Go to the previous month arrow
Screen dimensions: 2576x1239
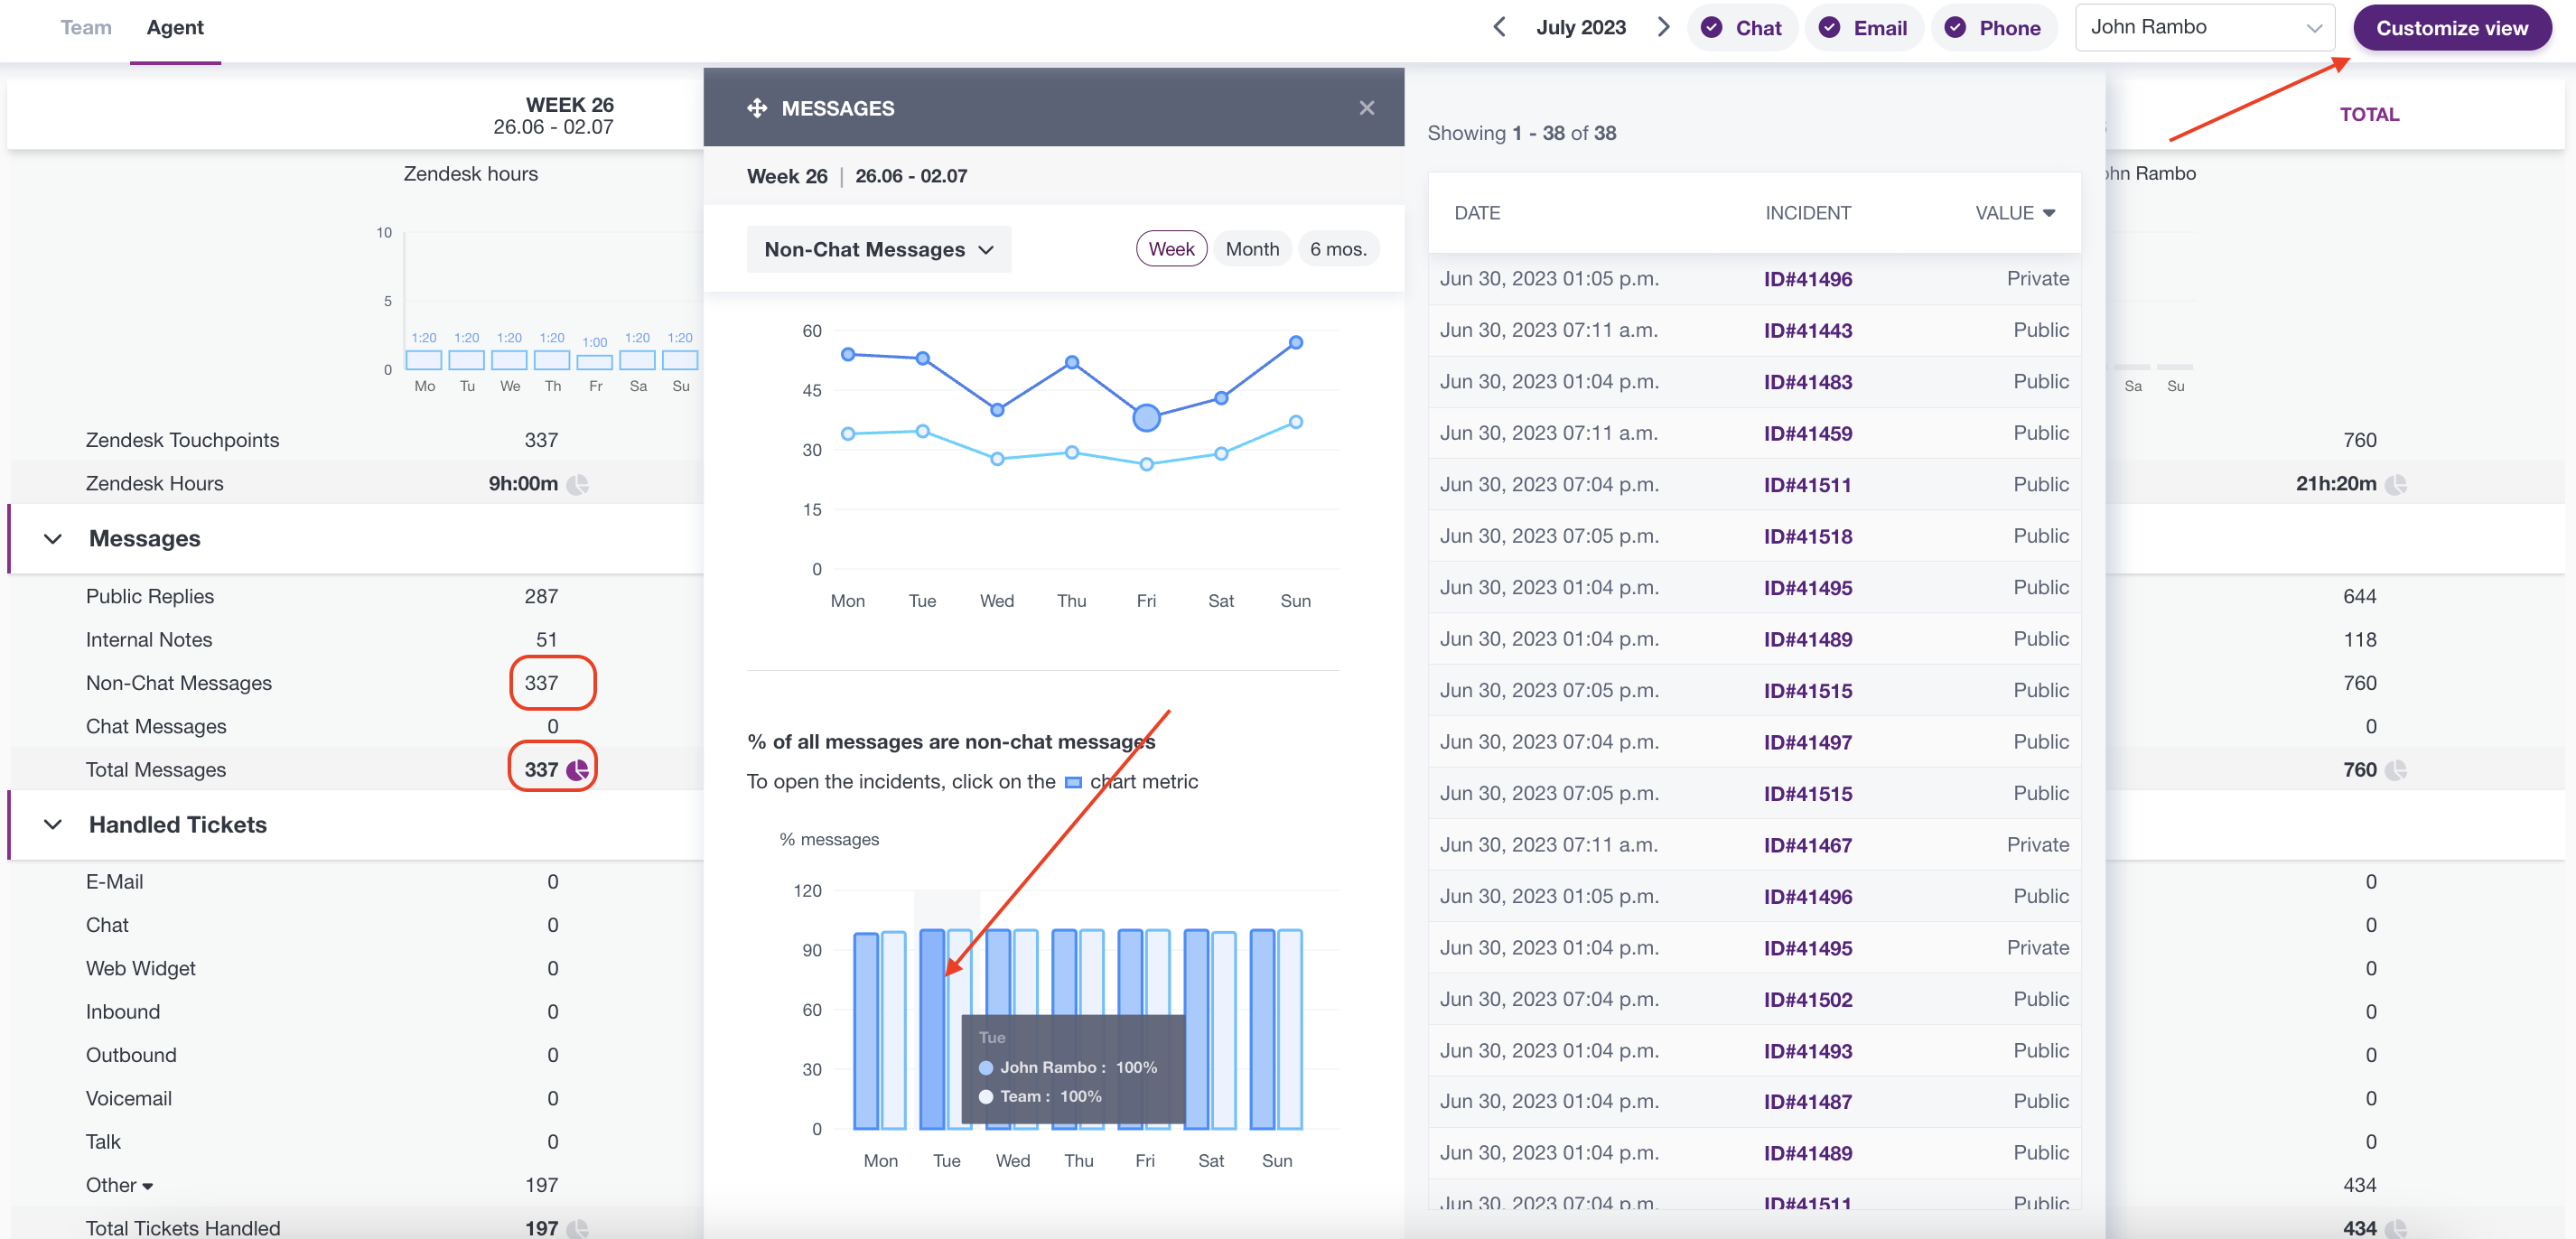tap(1499, 27)
